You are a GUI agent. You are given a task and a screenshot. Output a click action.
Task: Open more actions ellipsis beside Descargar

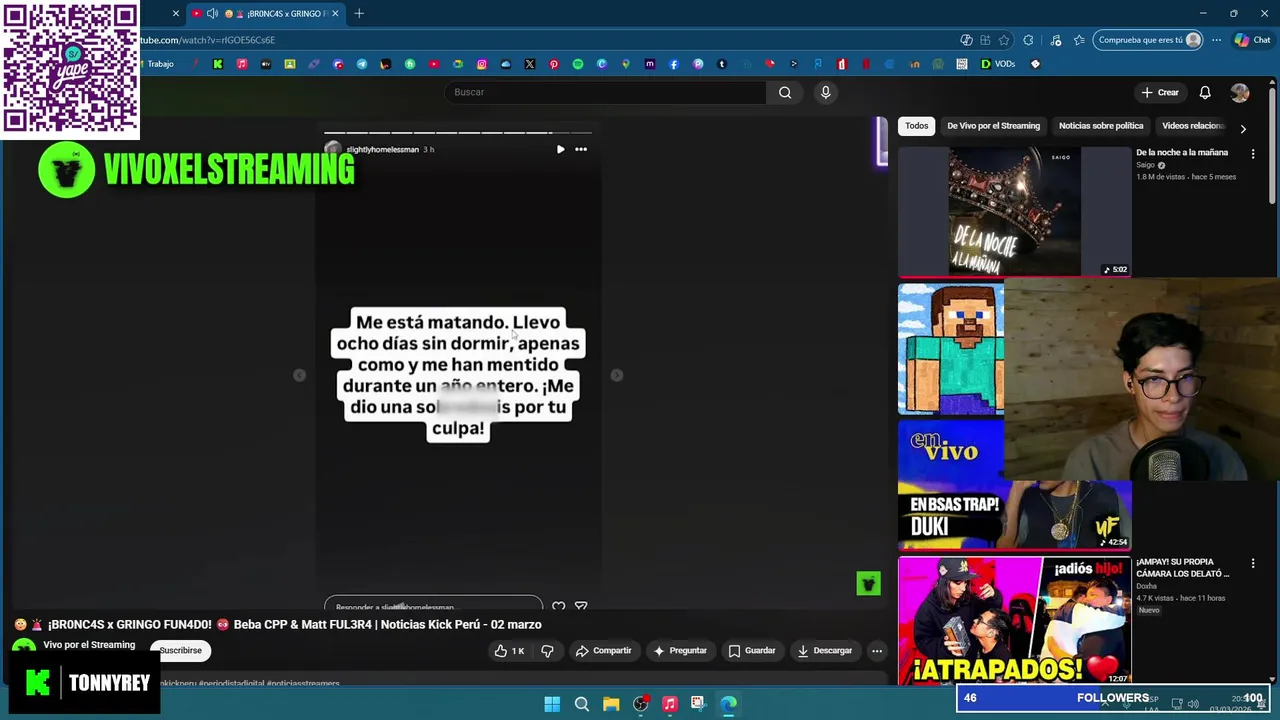point(877,651)
